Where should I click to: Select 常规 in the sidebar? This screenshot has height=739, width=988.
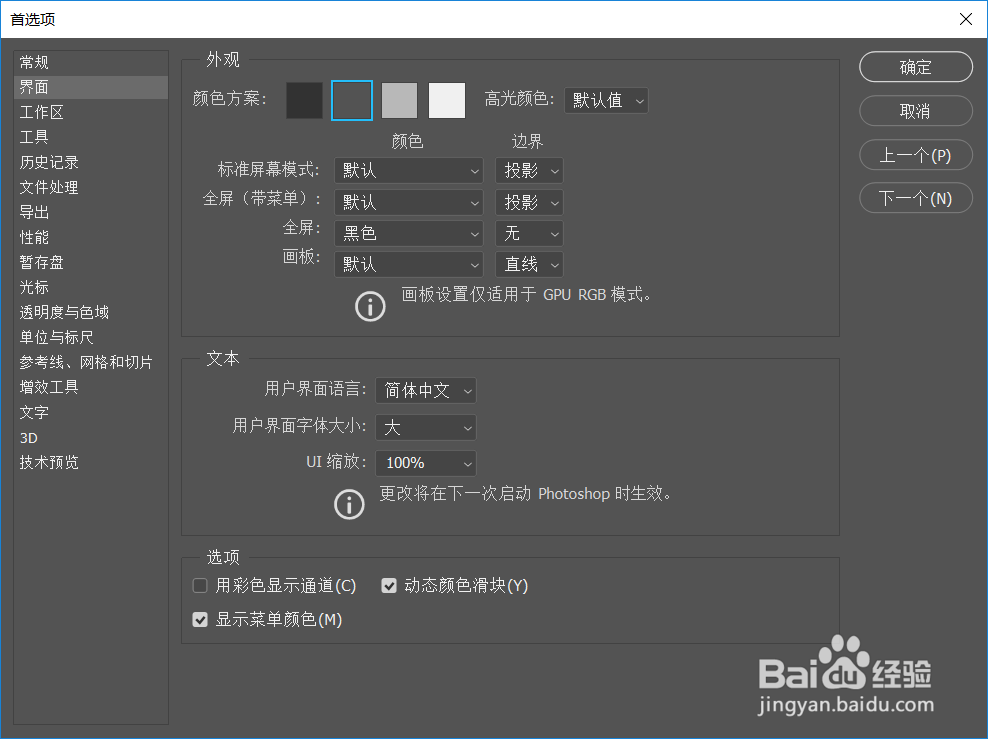click(91, 62)
